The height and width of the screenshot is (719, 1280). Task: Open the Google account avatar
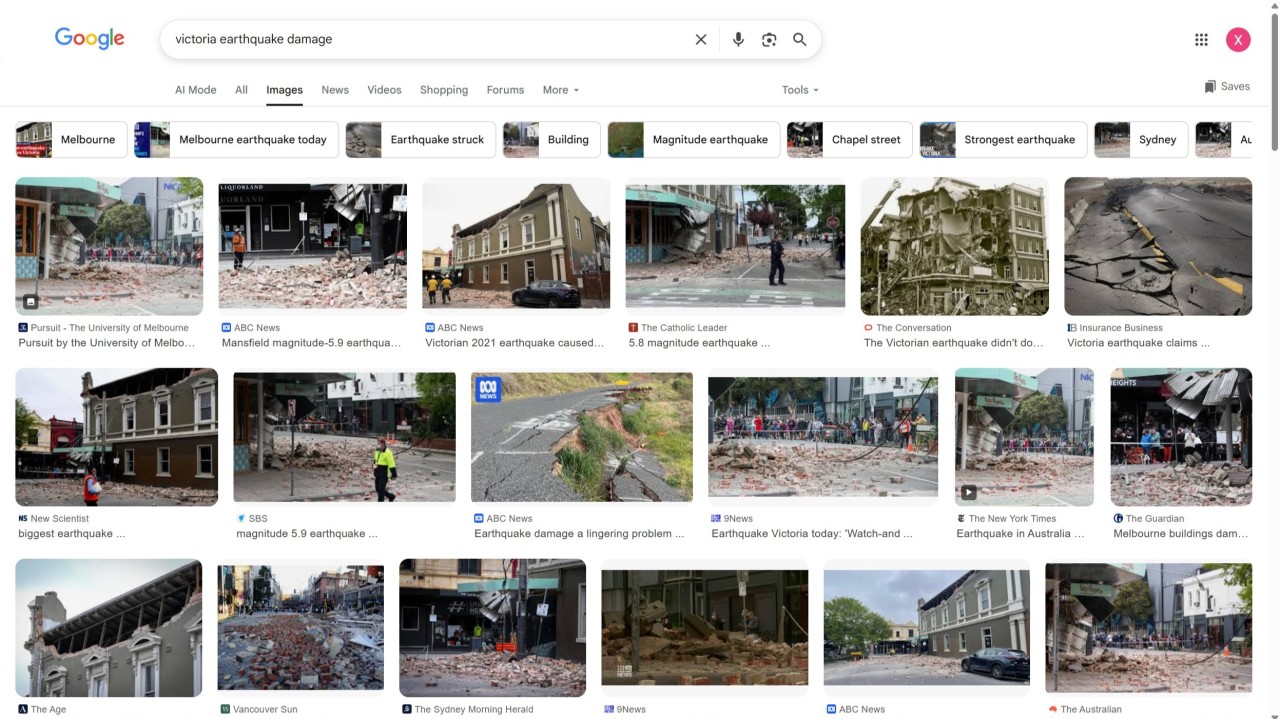click(x=1238, y=40)
